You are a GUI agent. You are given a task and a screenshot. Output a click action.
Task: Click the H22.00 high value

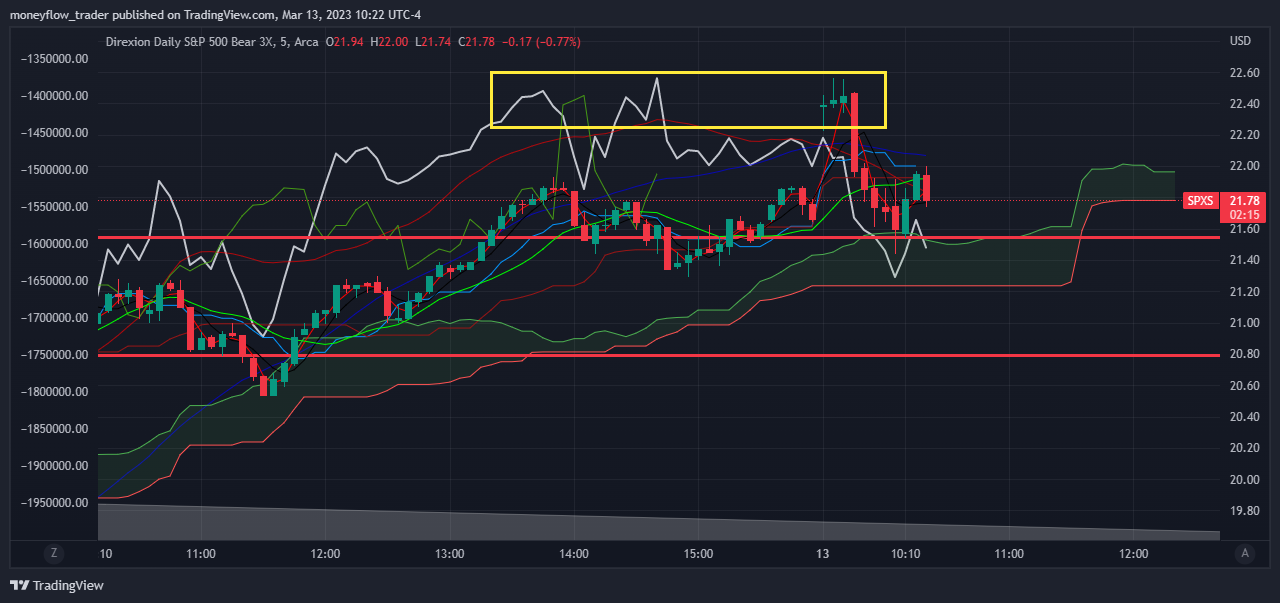tap(389, 41)
